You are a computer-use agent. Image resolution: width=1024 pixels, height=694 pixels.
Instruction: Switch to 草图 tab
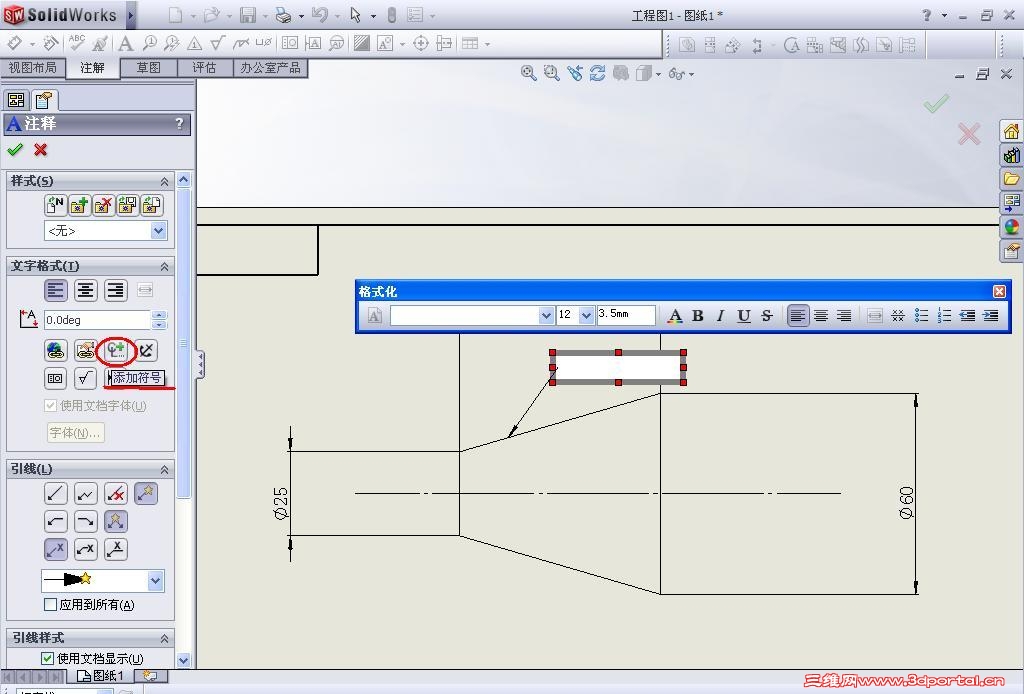point(149,67)
